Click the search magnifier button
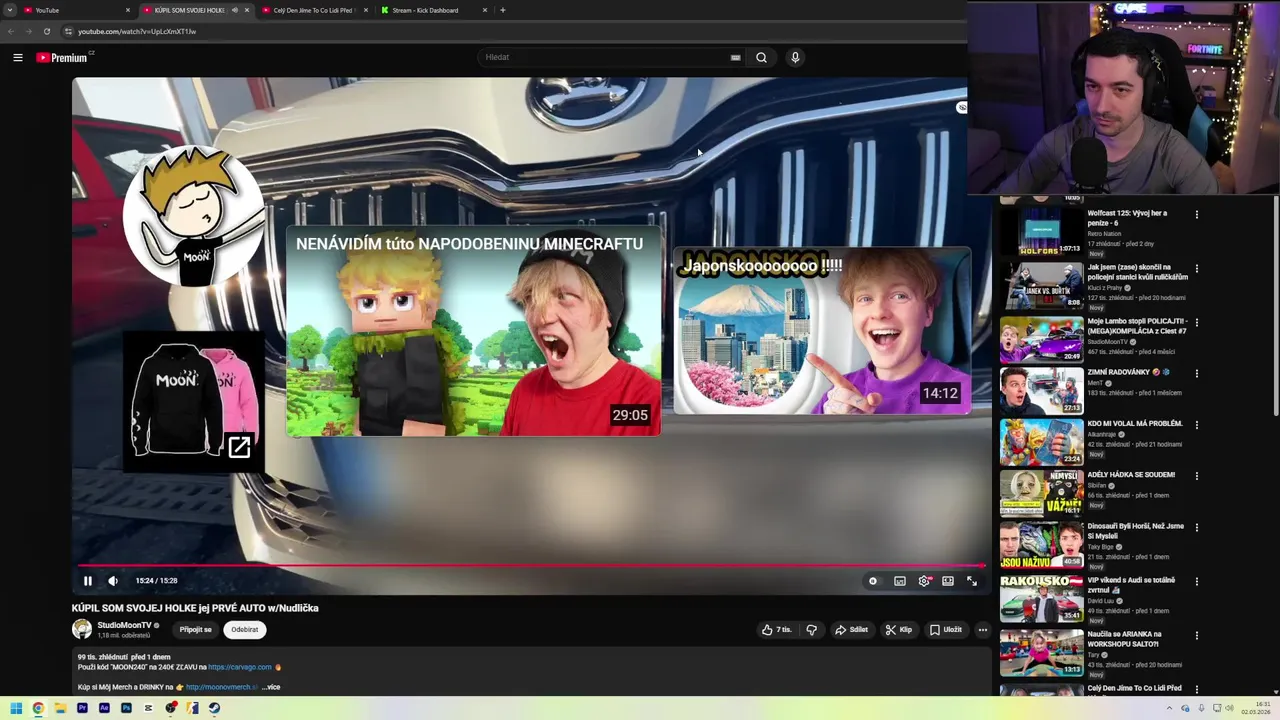The height and width of the screenshot is (720, 1280). (761, 57)
